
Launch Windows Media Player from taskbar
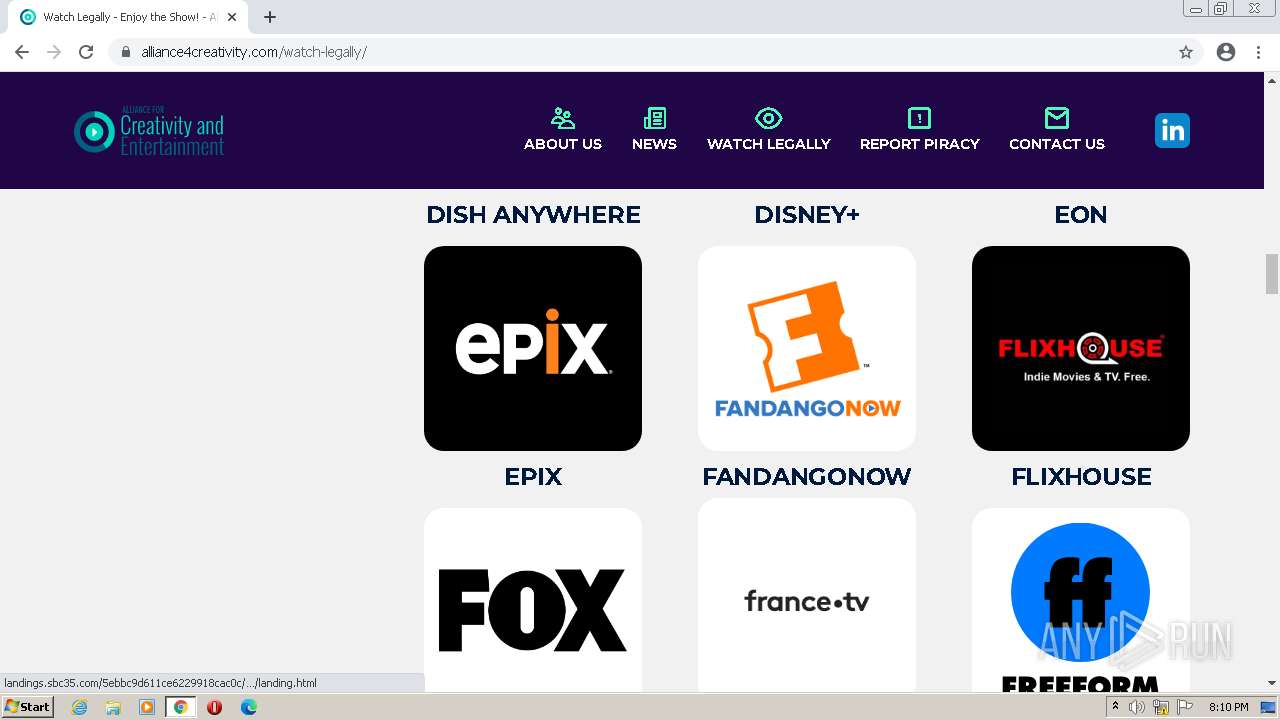[x=147, y=707]
